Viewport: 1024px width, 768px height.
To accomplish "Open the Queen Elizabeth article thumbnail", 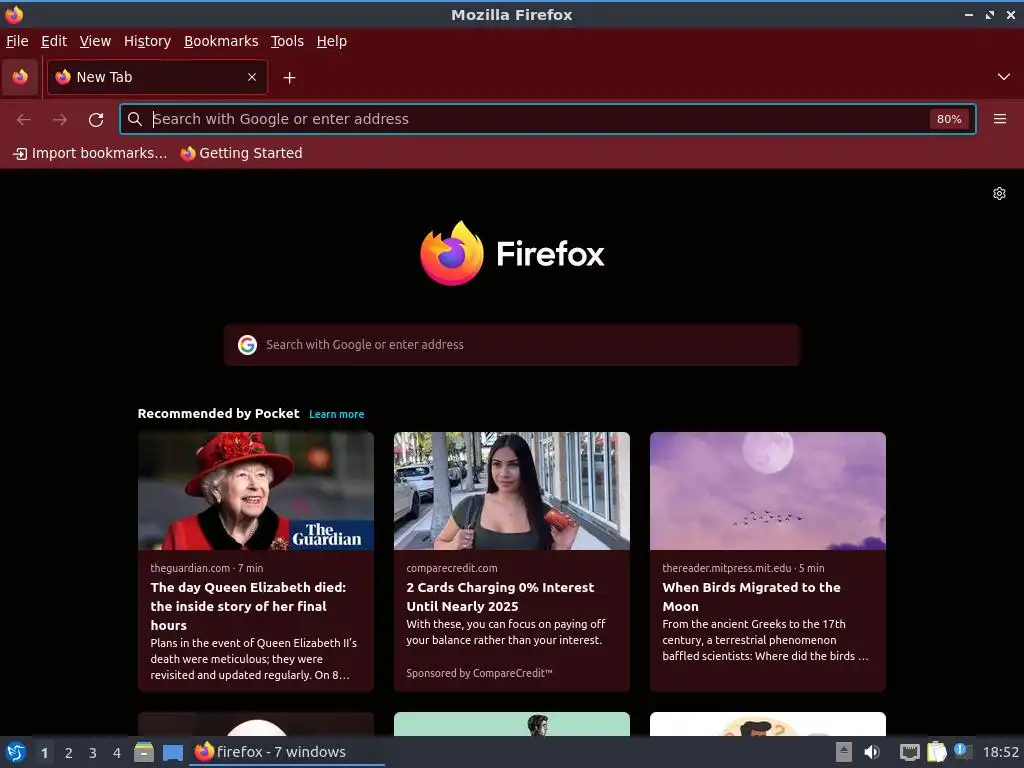I will (256, 490).
